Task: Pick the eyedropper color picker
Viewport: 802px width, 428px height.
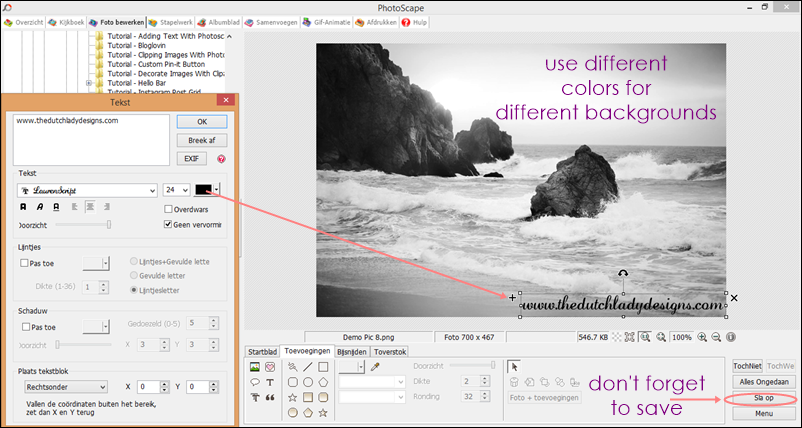Action: click(375, 367)
